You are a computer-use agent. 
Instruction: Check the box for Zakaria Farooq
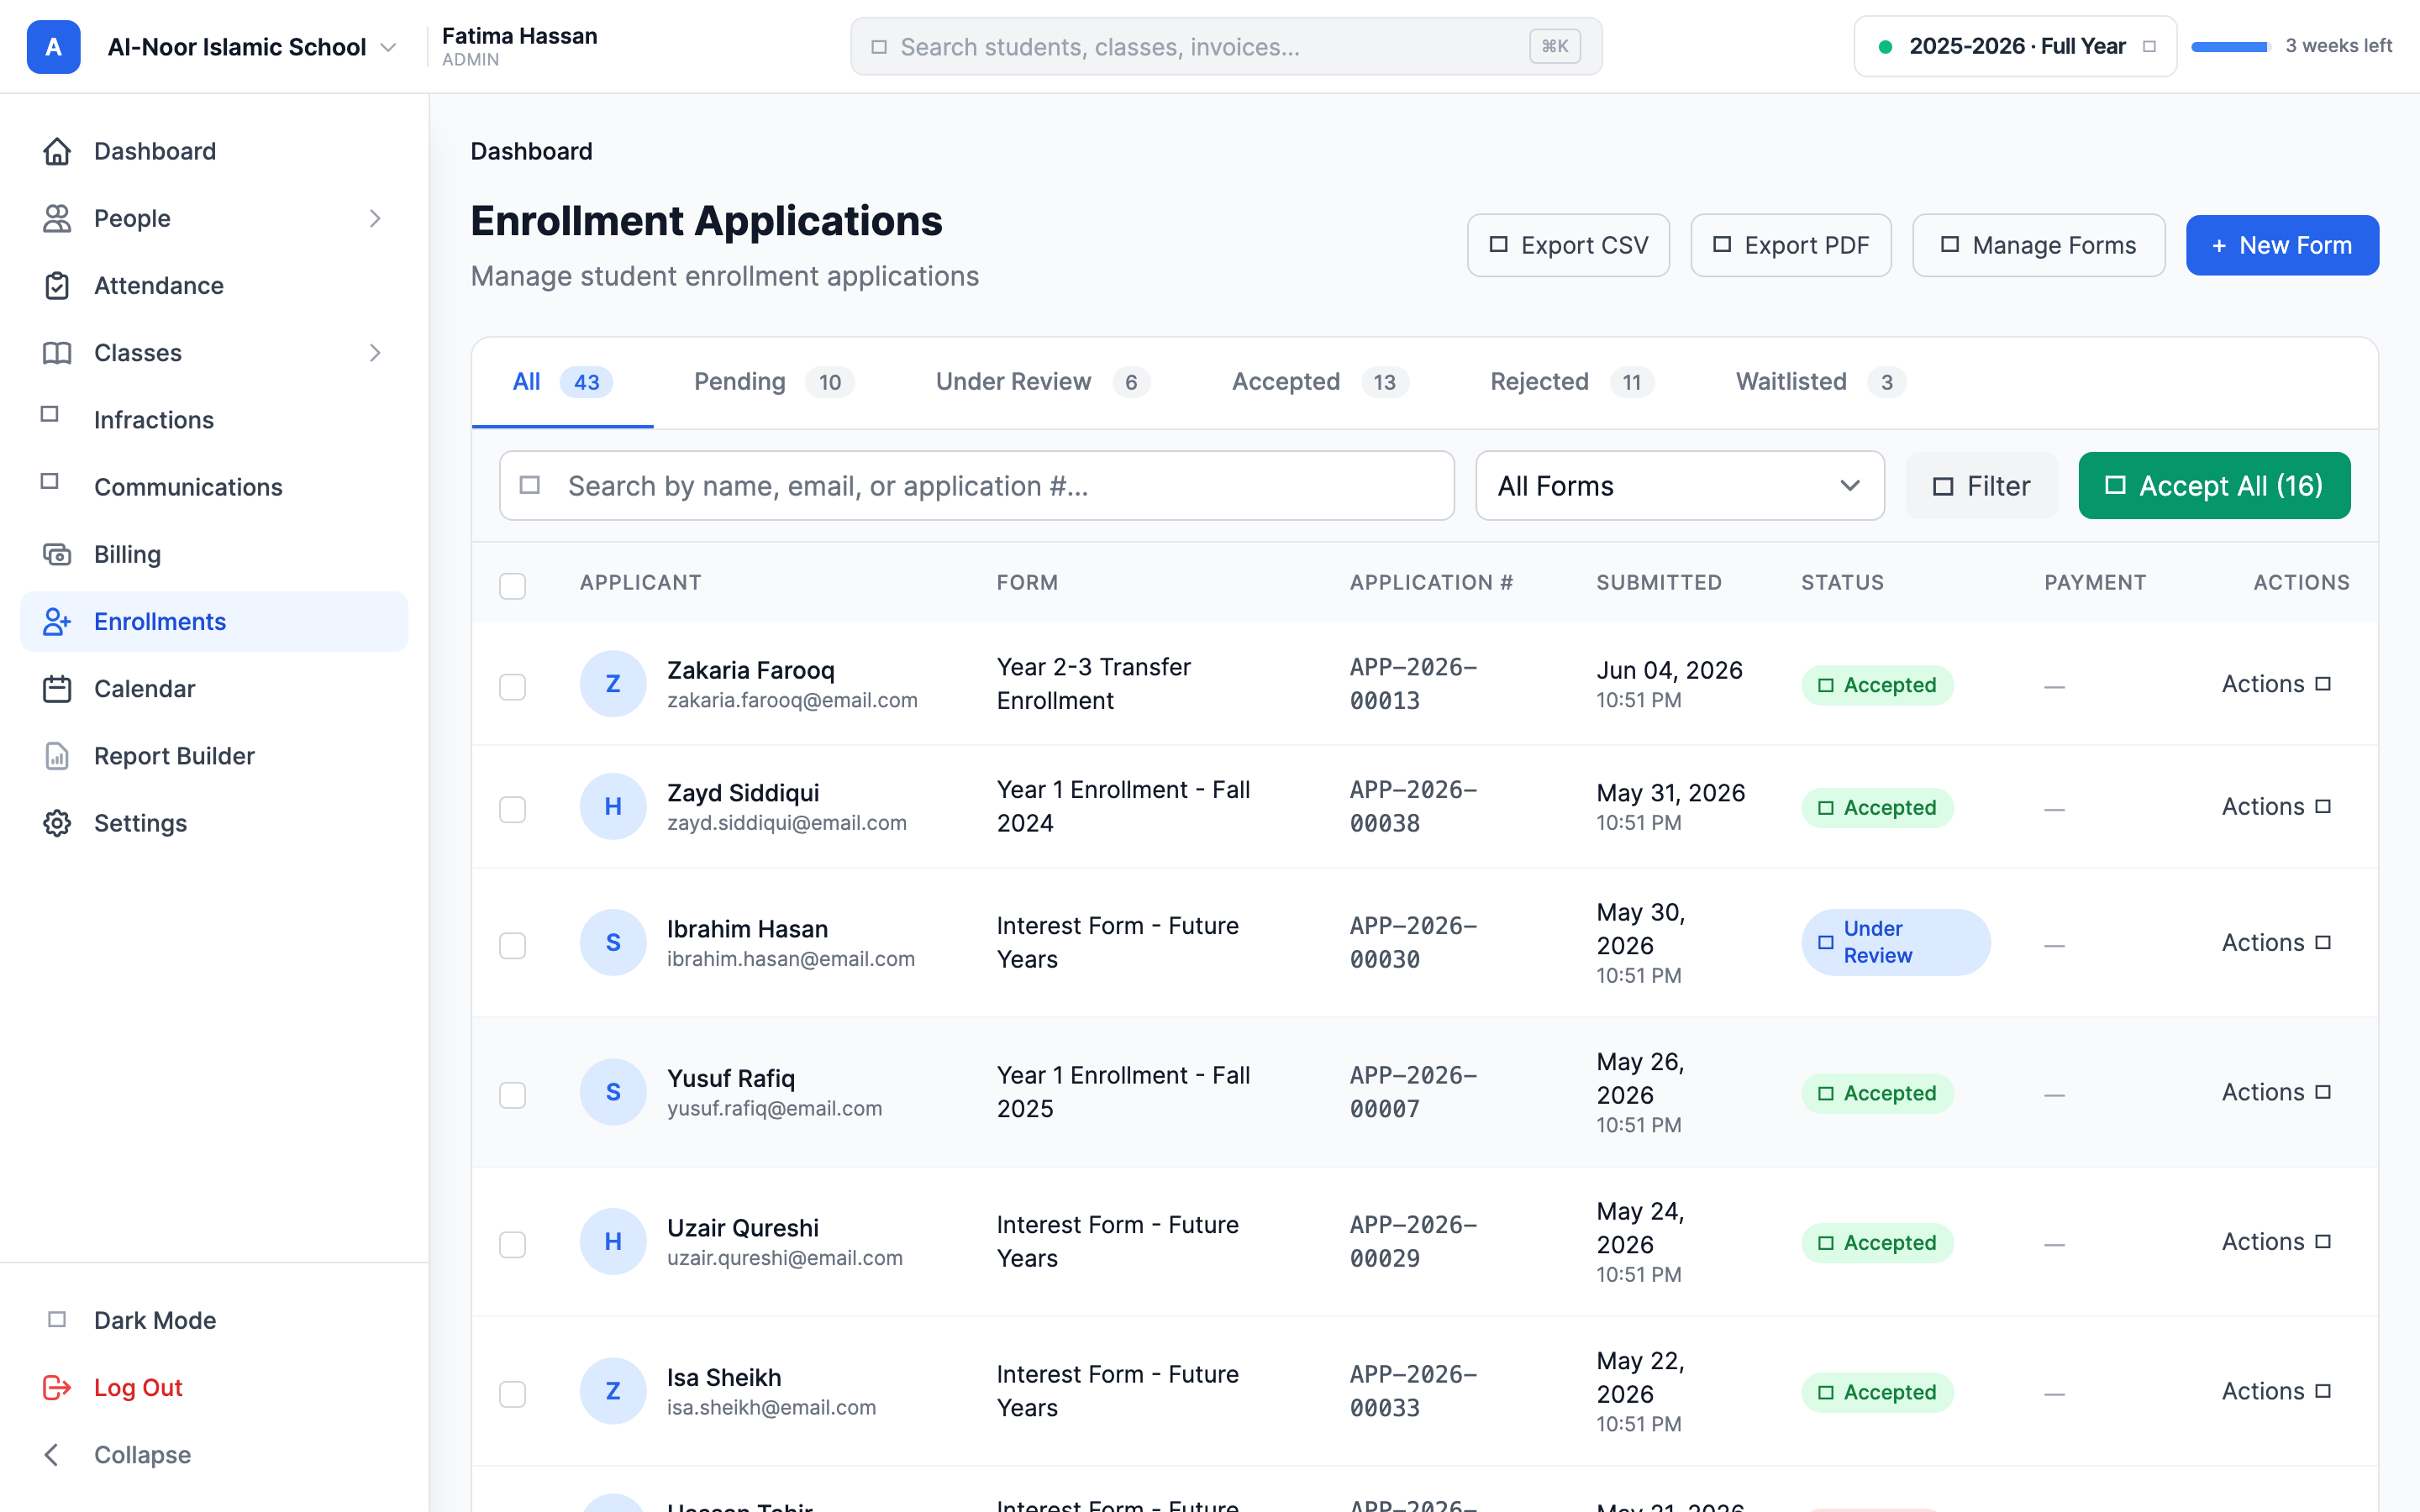(x=512, y=686)
